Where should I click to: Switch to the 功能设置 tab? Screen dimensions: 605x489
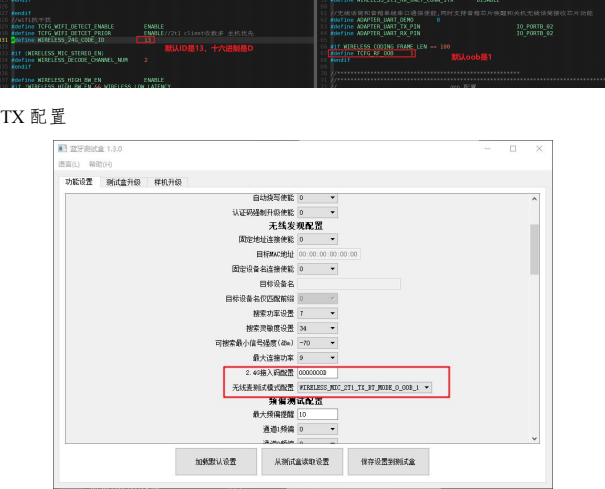[x=79, y=182]
